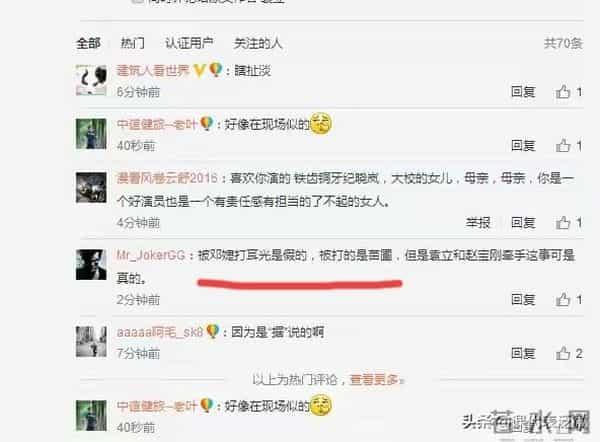Like the first 好像在现场似的 comment

point(563,145)
